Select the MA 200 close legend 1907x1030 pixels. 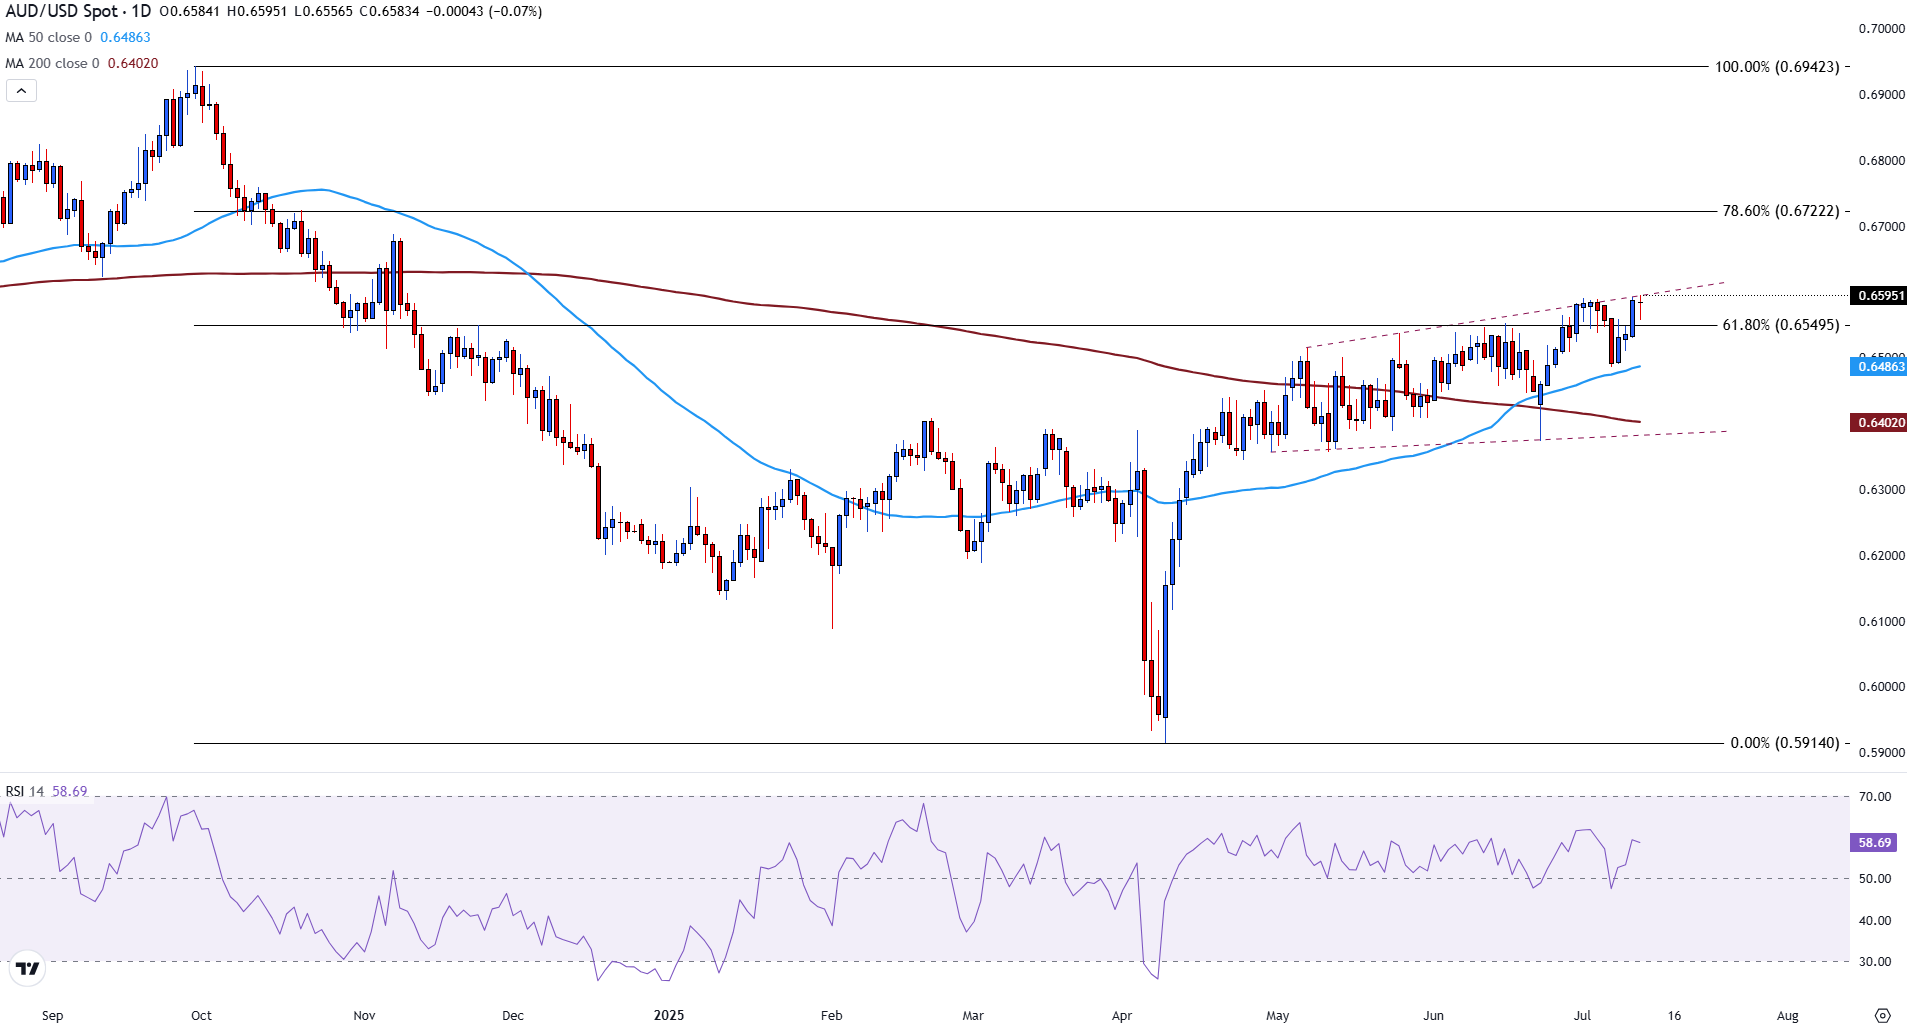53,64
